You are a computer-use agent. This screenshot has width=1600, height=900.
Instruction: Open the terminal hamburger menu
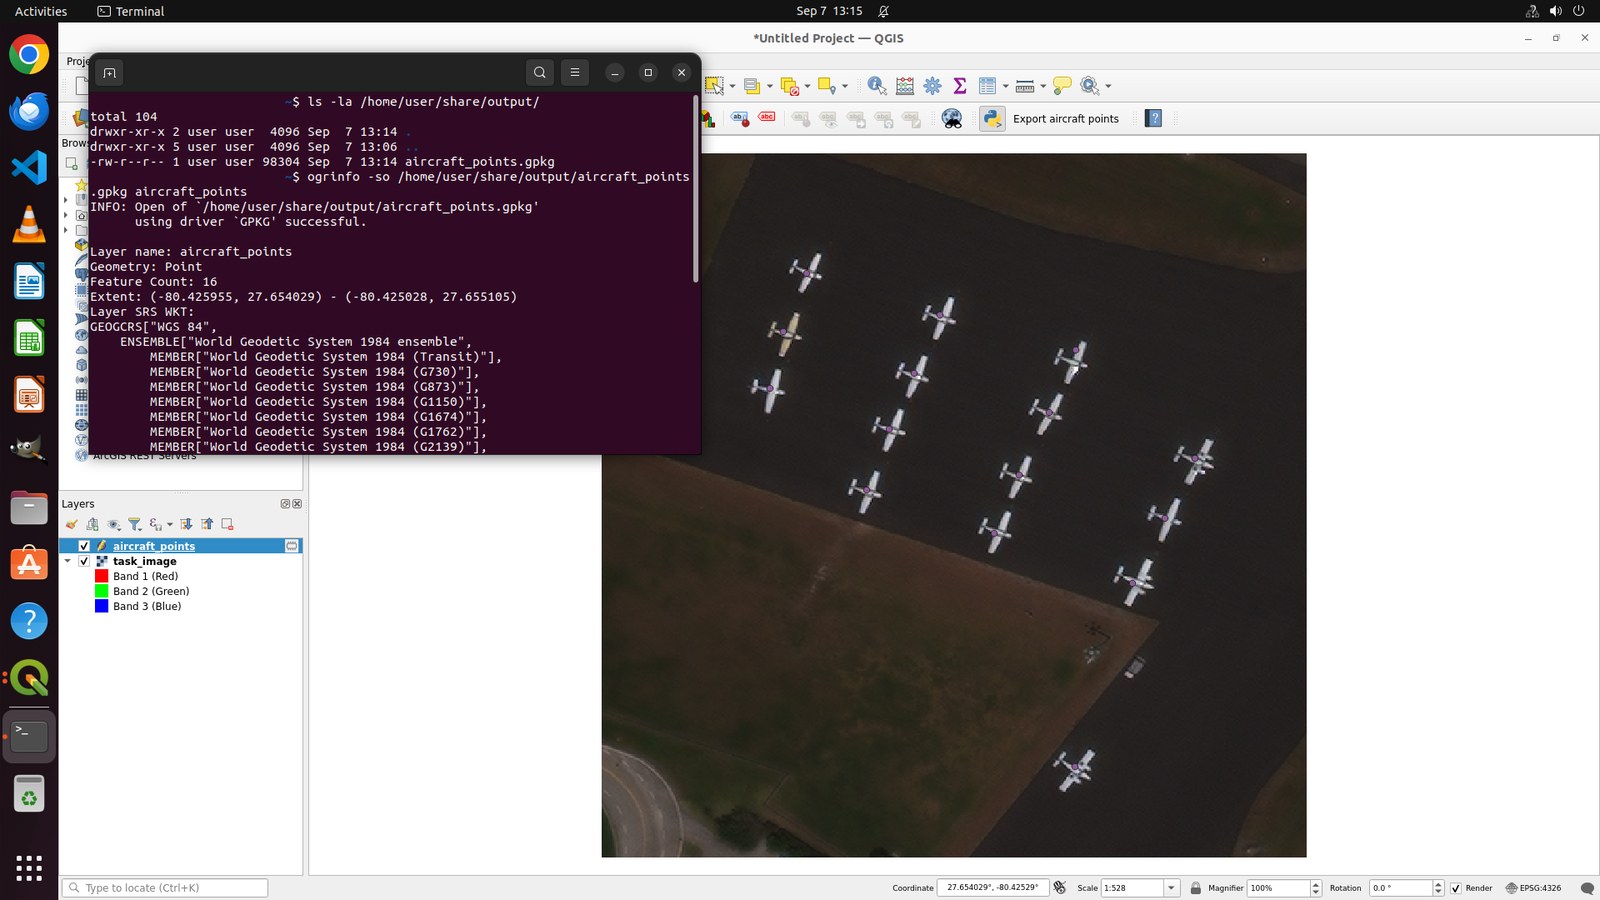[575, 72]
